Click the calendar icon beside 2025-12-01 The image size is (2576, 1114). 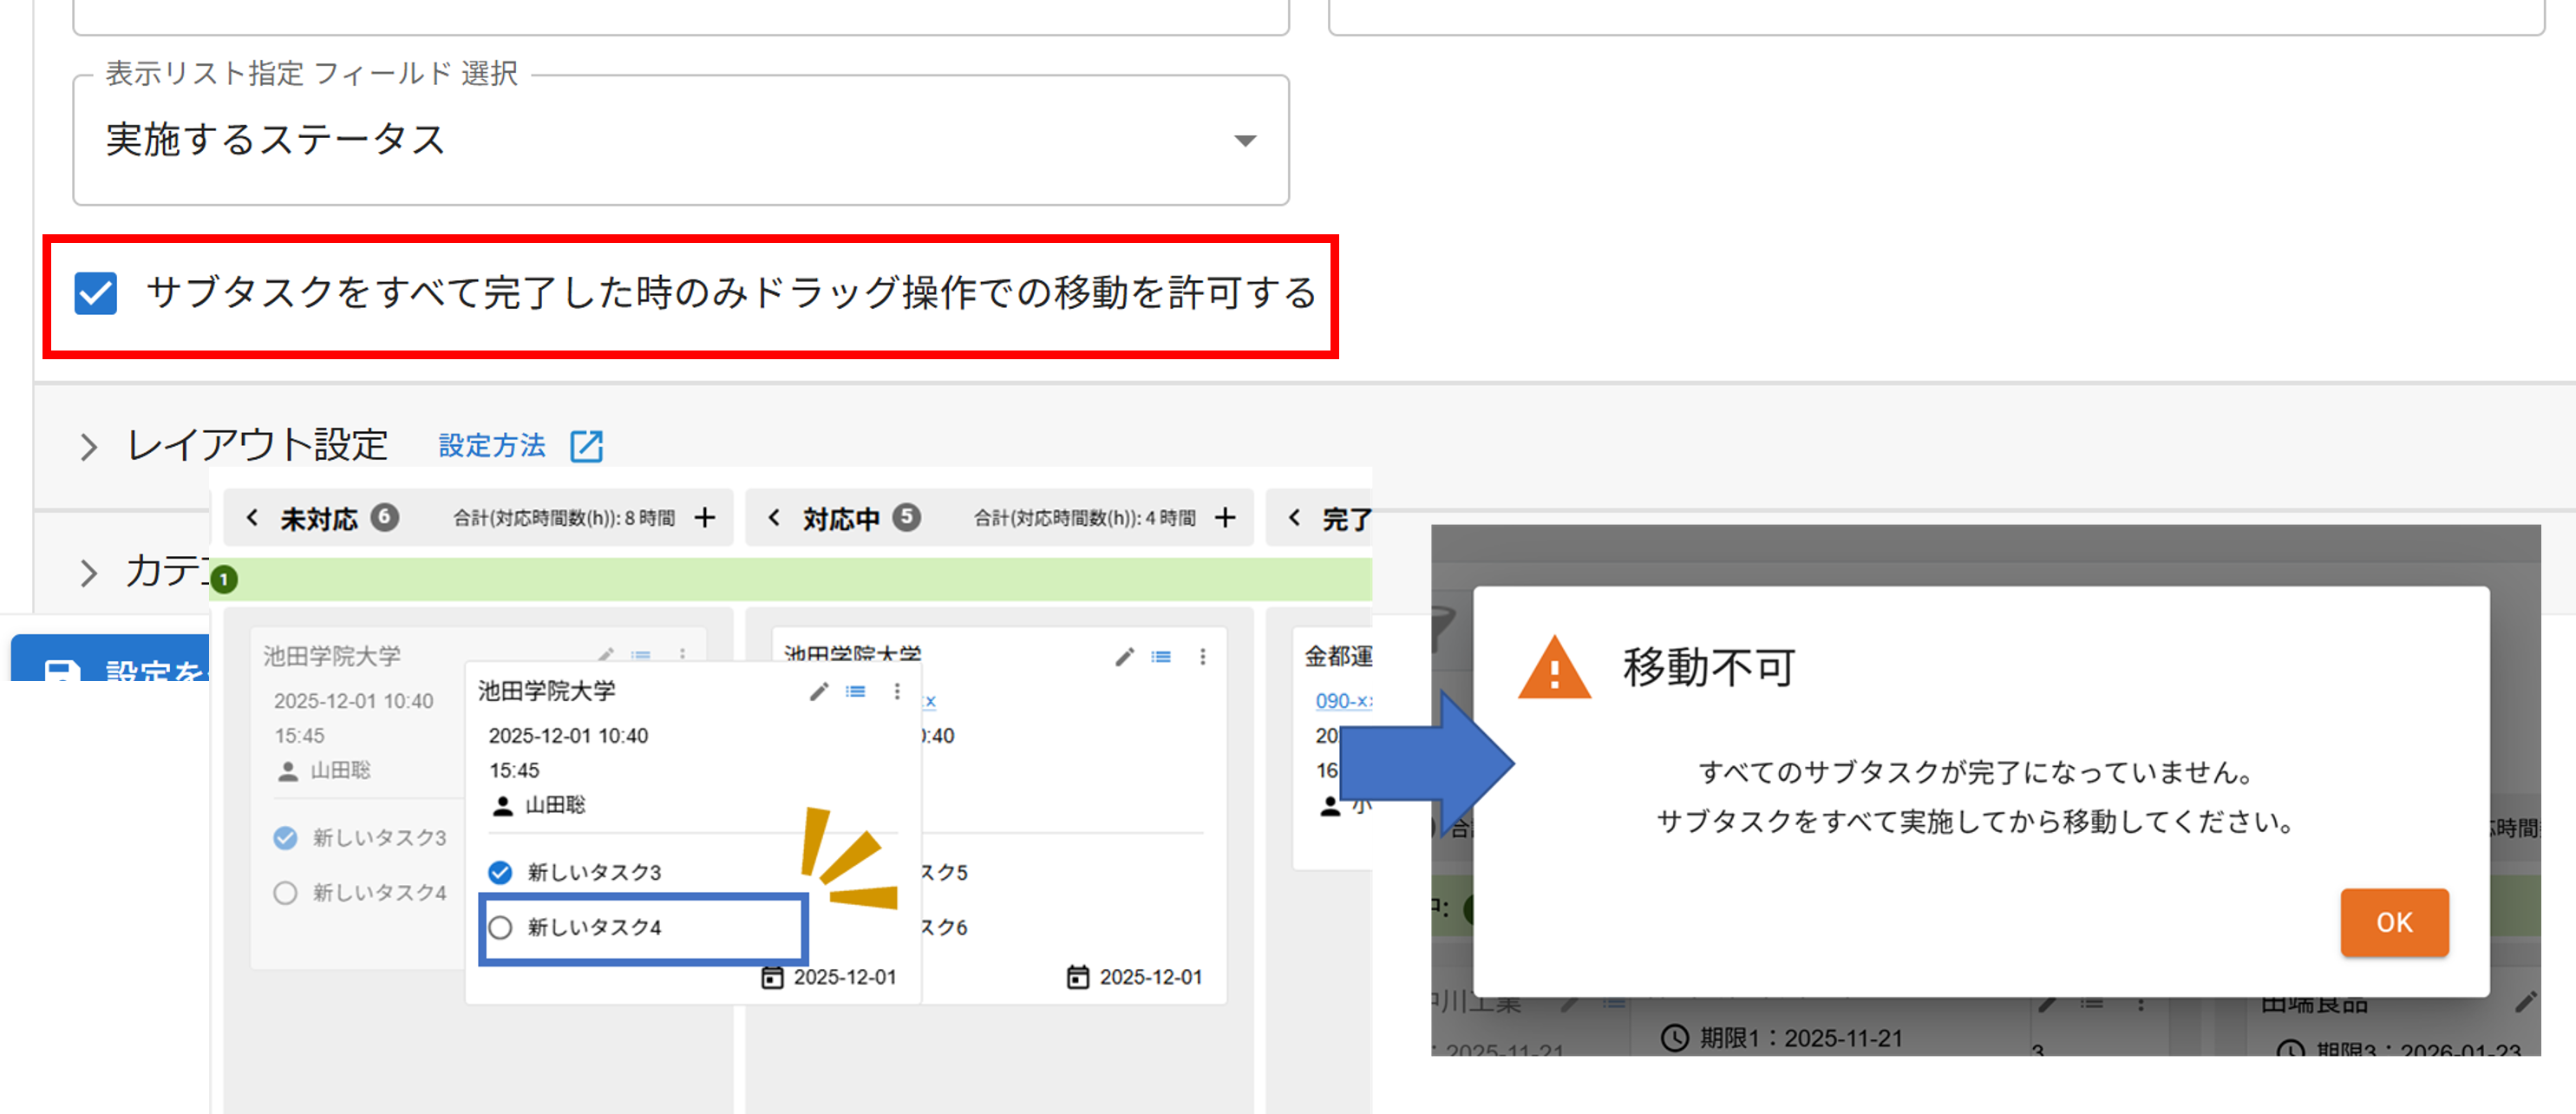pyautogui.click(x=771, y=977)
